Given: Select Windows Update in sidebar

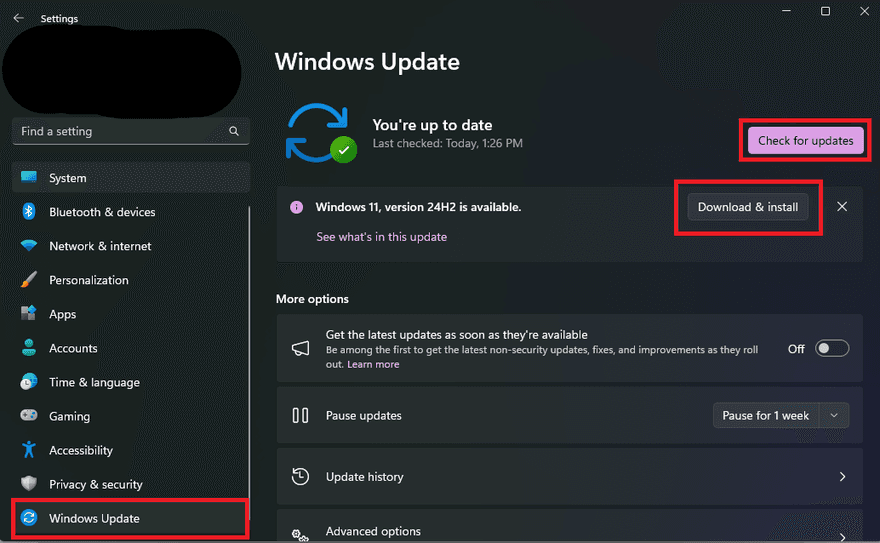Looking at the screenshot, I should click(131, 518).
